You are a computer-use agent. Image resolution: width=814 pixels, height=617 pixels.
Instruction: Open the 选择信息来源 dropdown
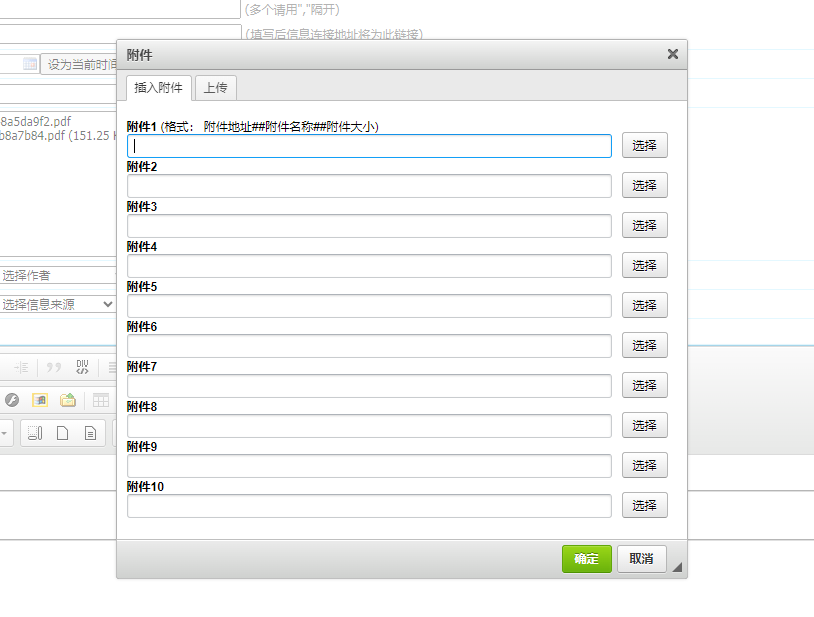57,305
